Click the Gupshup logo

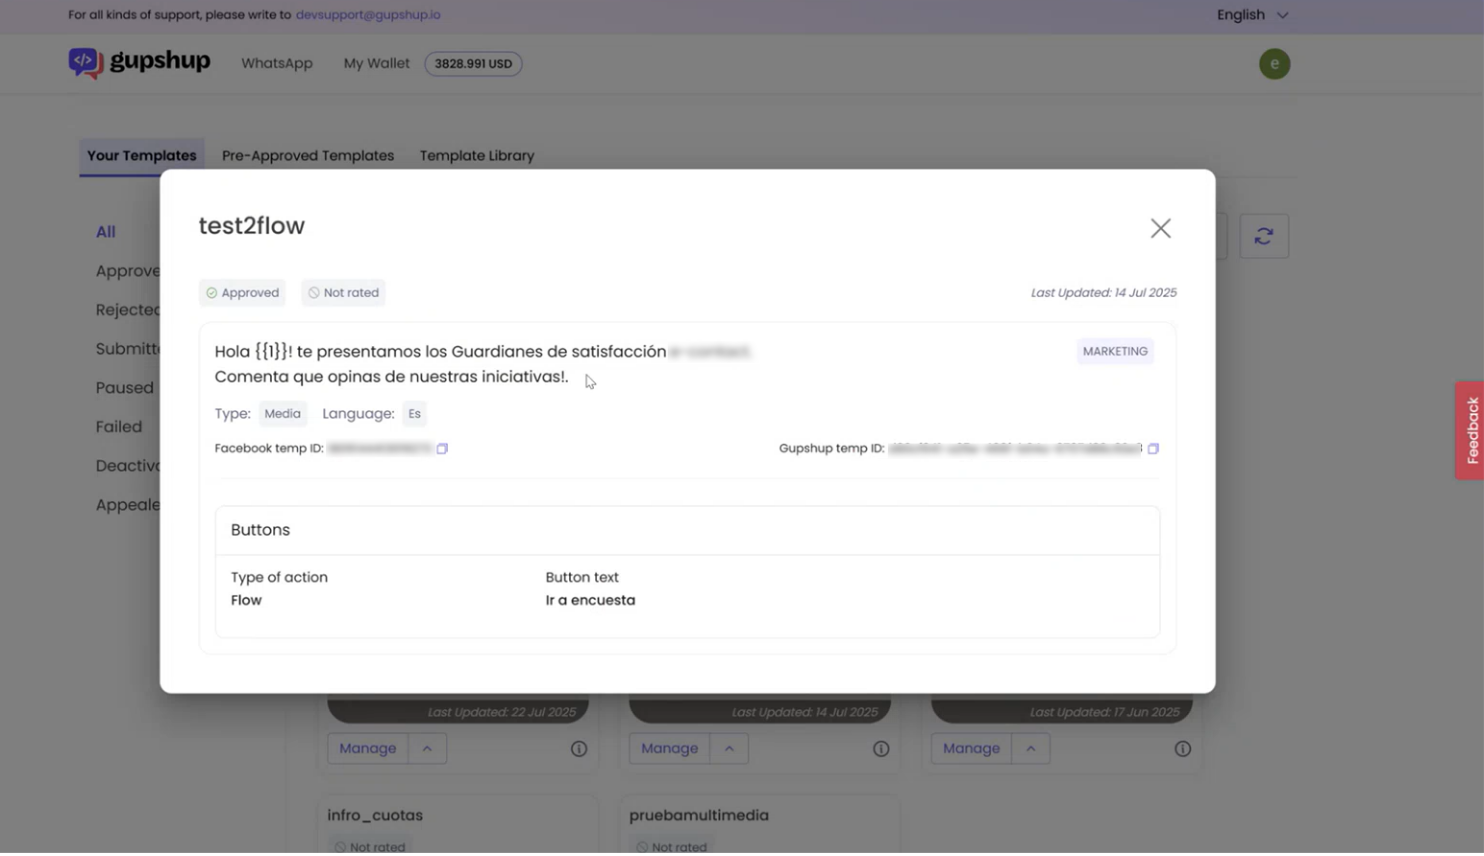(x=139, y=62)
